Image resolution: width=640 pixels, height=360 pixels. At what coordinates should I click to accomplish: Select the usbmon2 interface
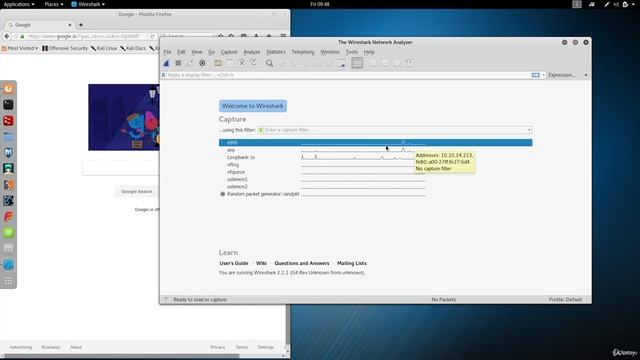point(237,187)
